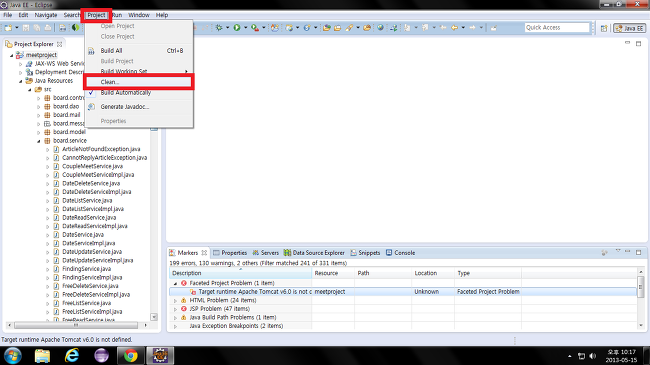Viewport: 650px width, 365px height.
Task: Open Windows Explorer from taskbar
Action: pyautogui.click(x=42, y=355)
